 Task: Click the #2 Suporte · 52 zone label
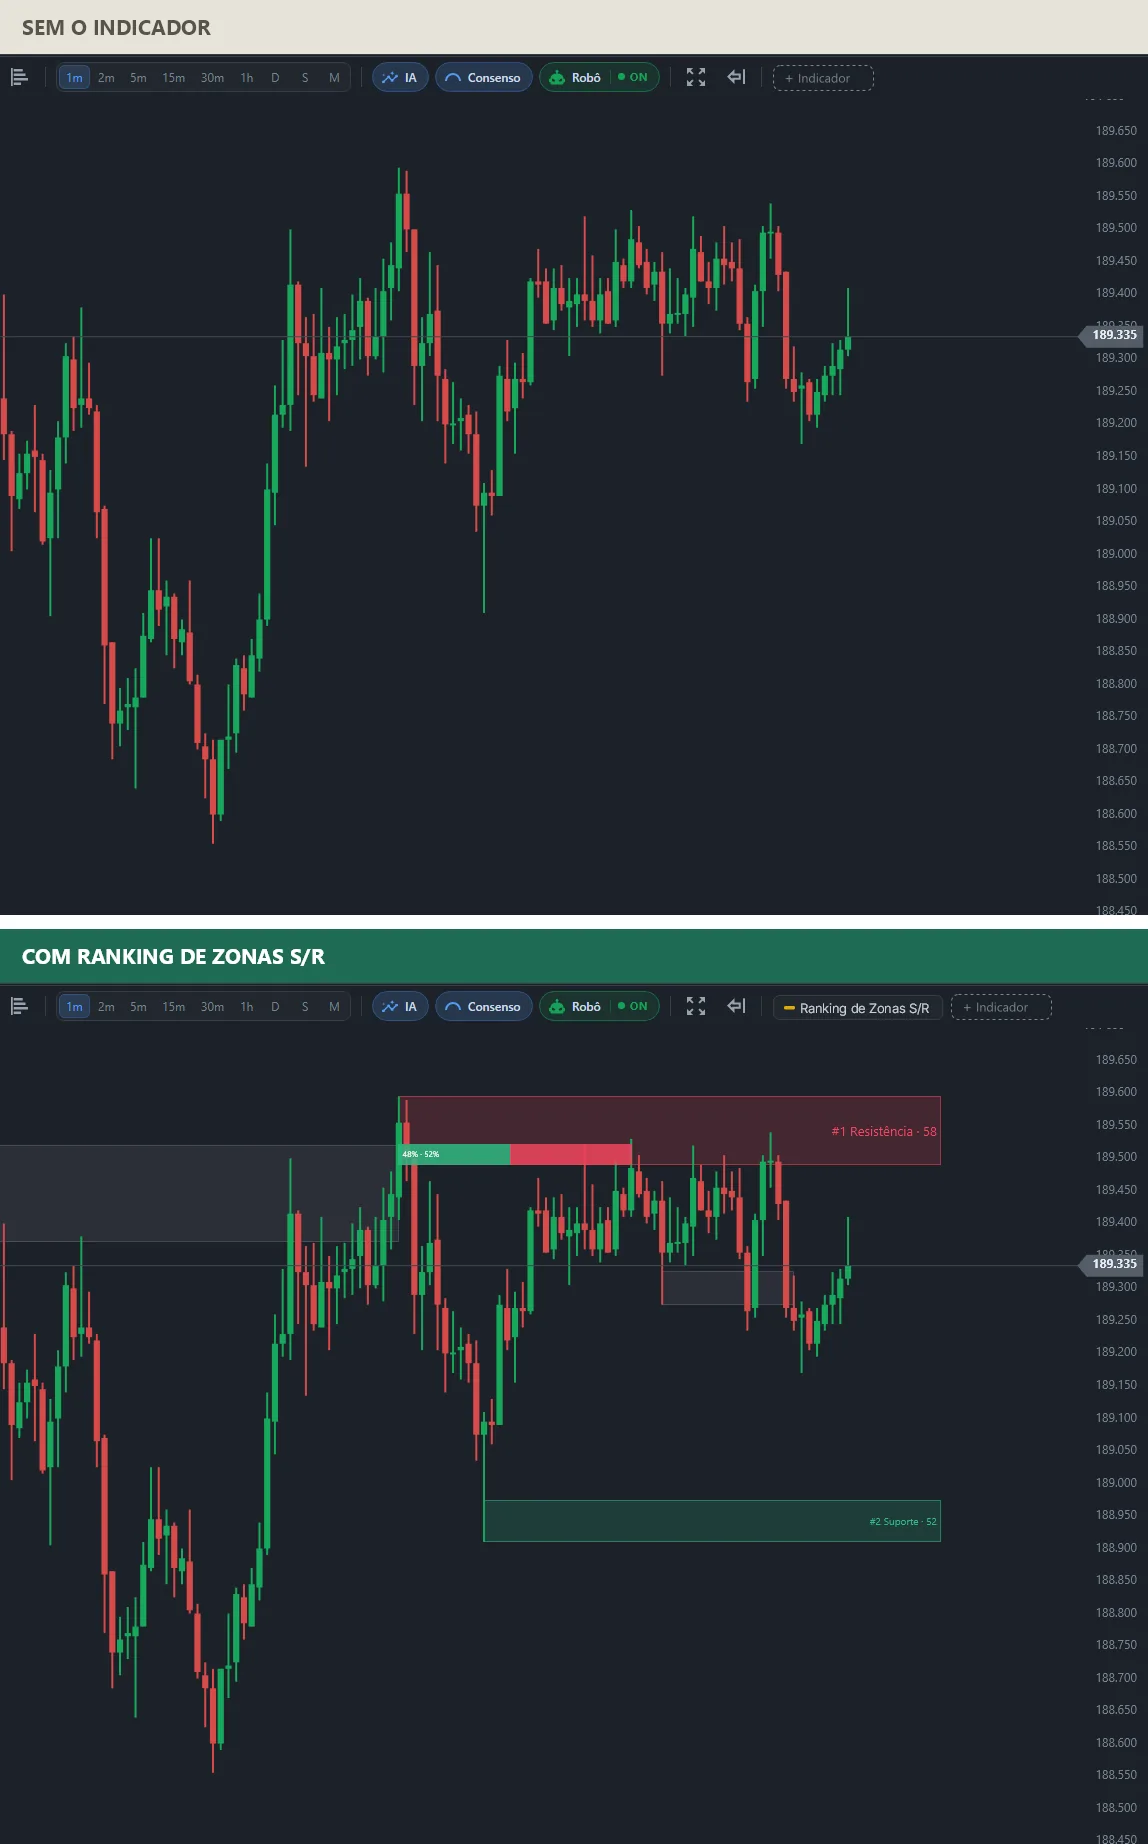(903, 1522)
